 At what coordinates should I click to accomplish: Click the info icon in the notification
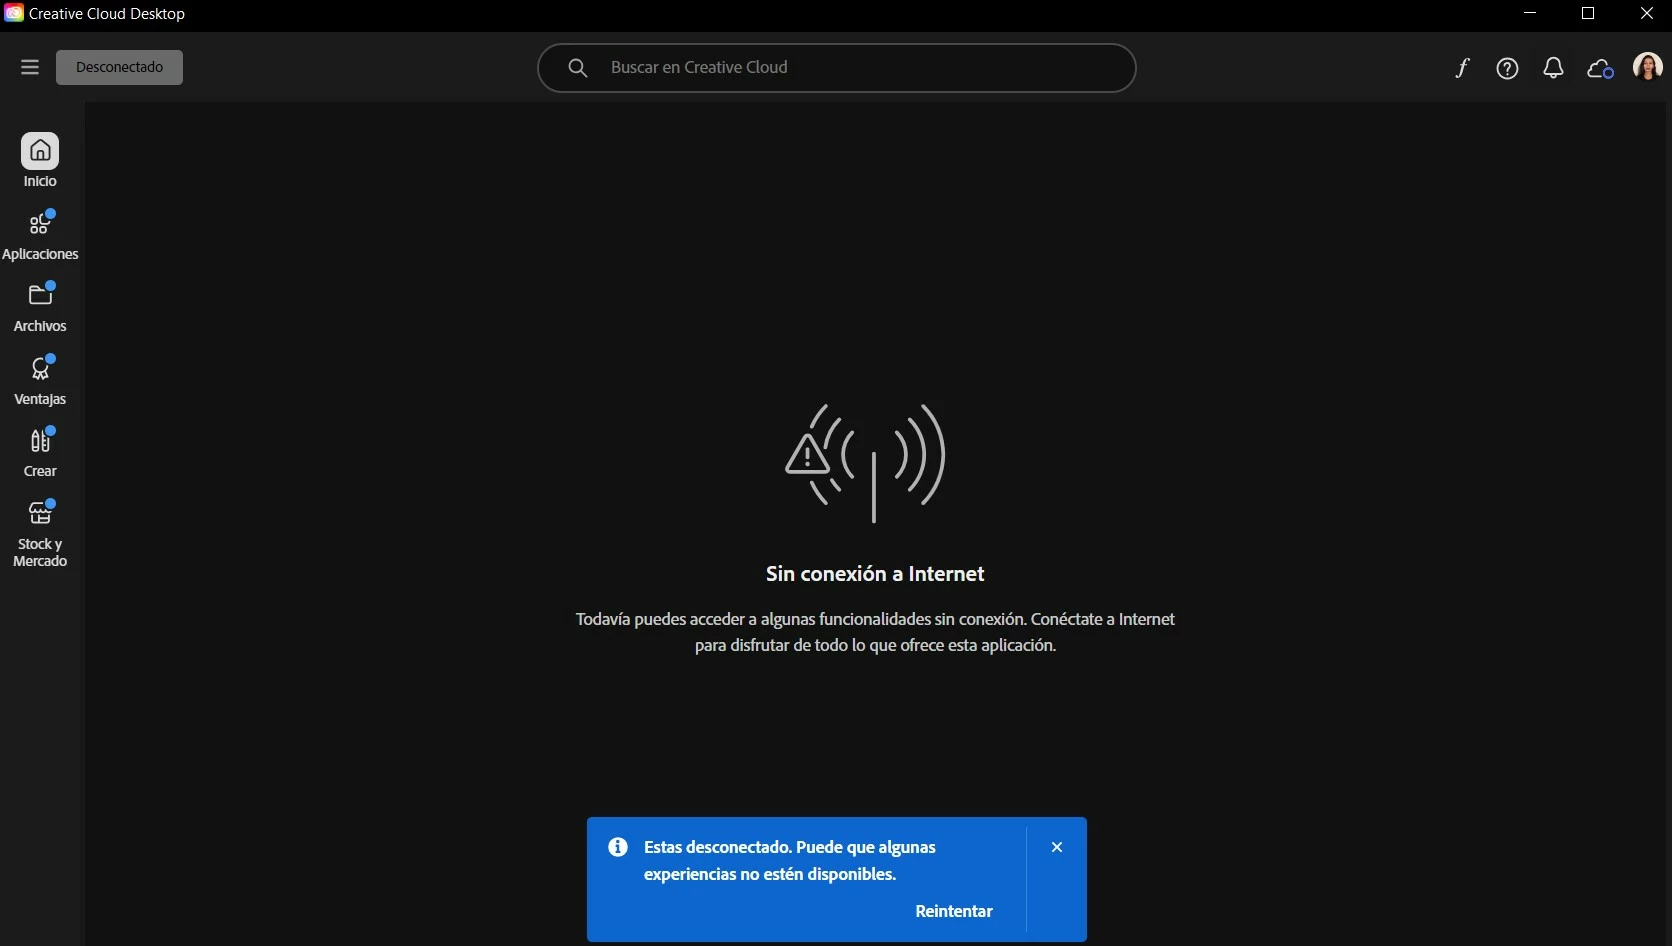pos(618,847)
